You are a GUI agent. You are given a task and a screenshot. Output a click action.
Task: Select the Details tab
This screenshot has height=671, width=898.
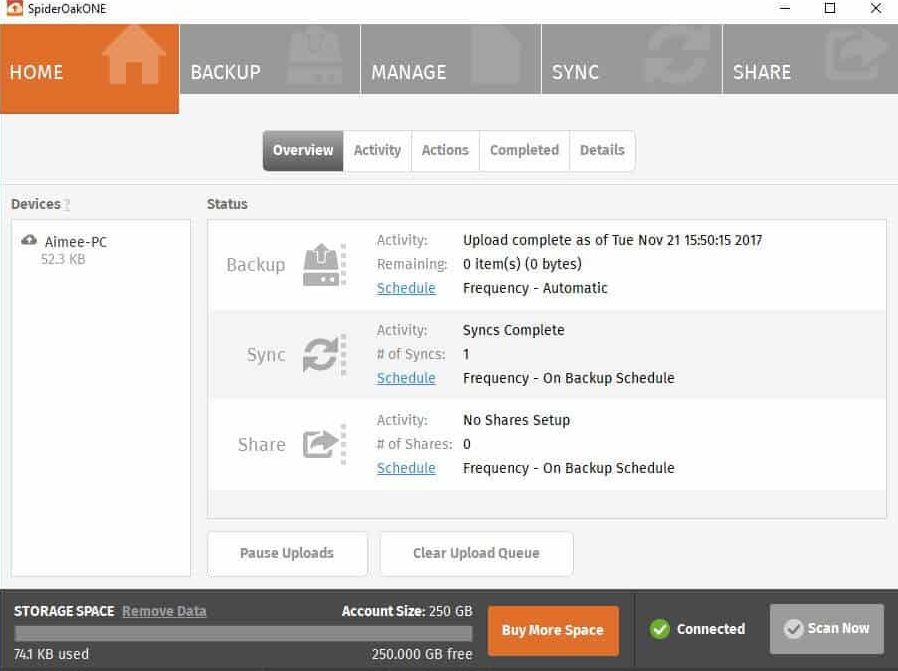(x=602, y=150)
